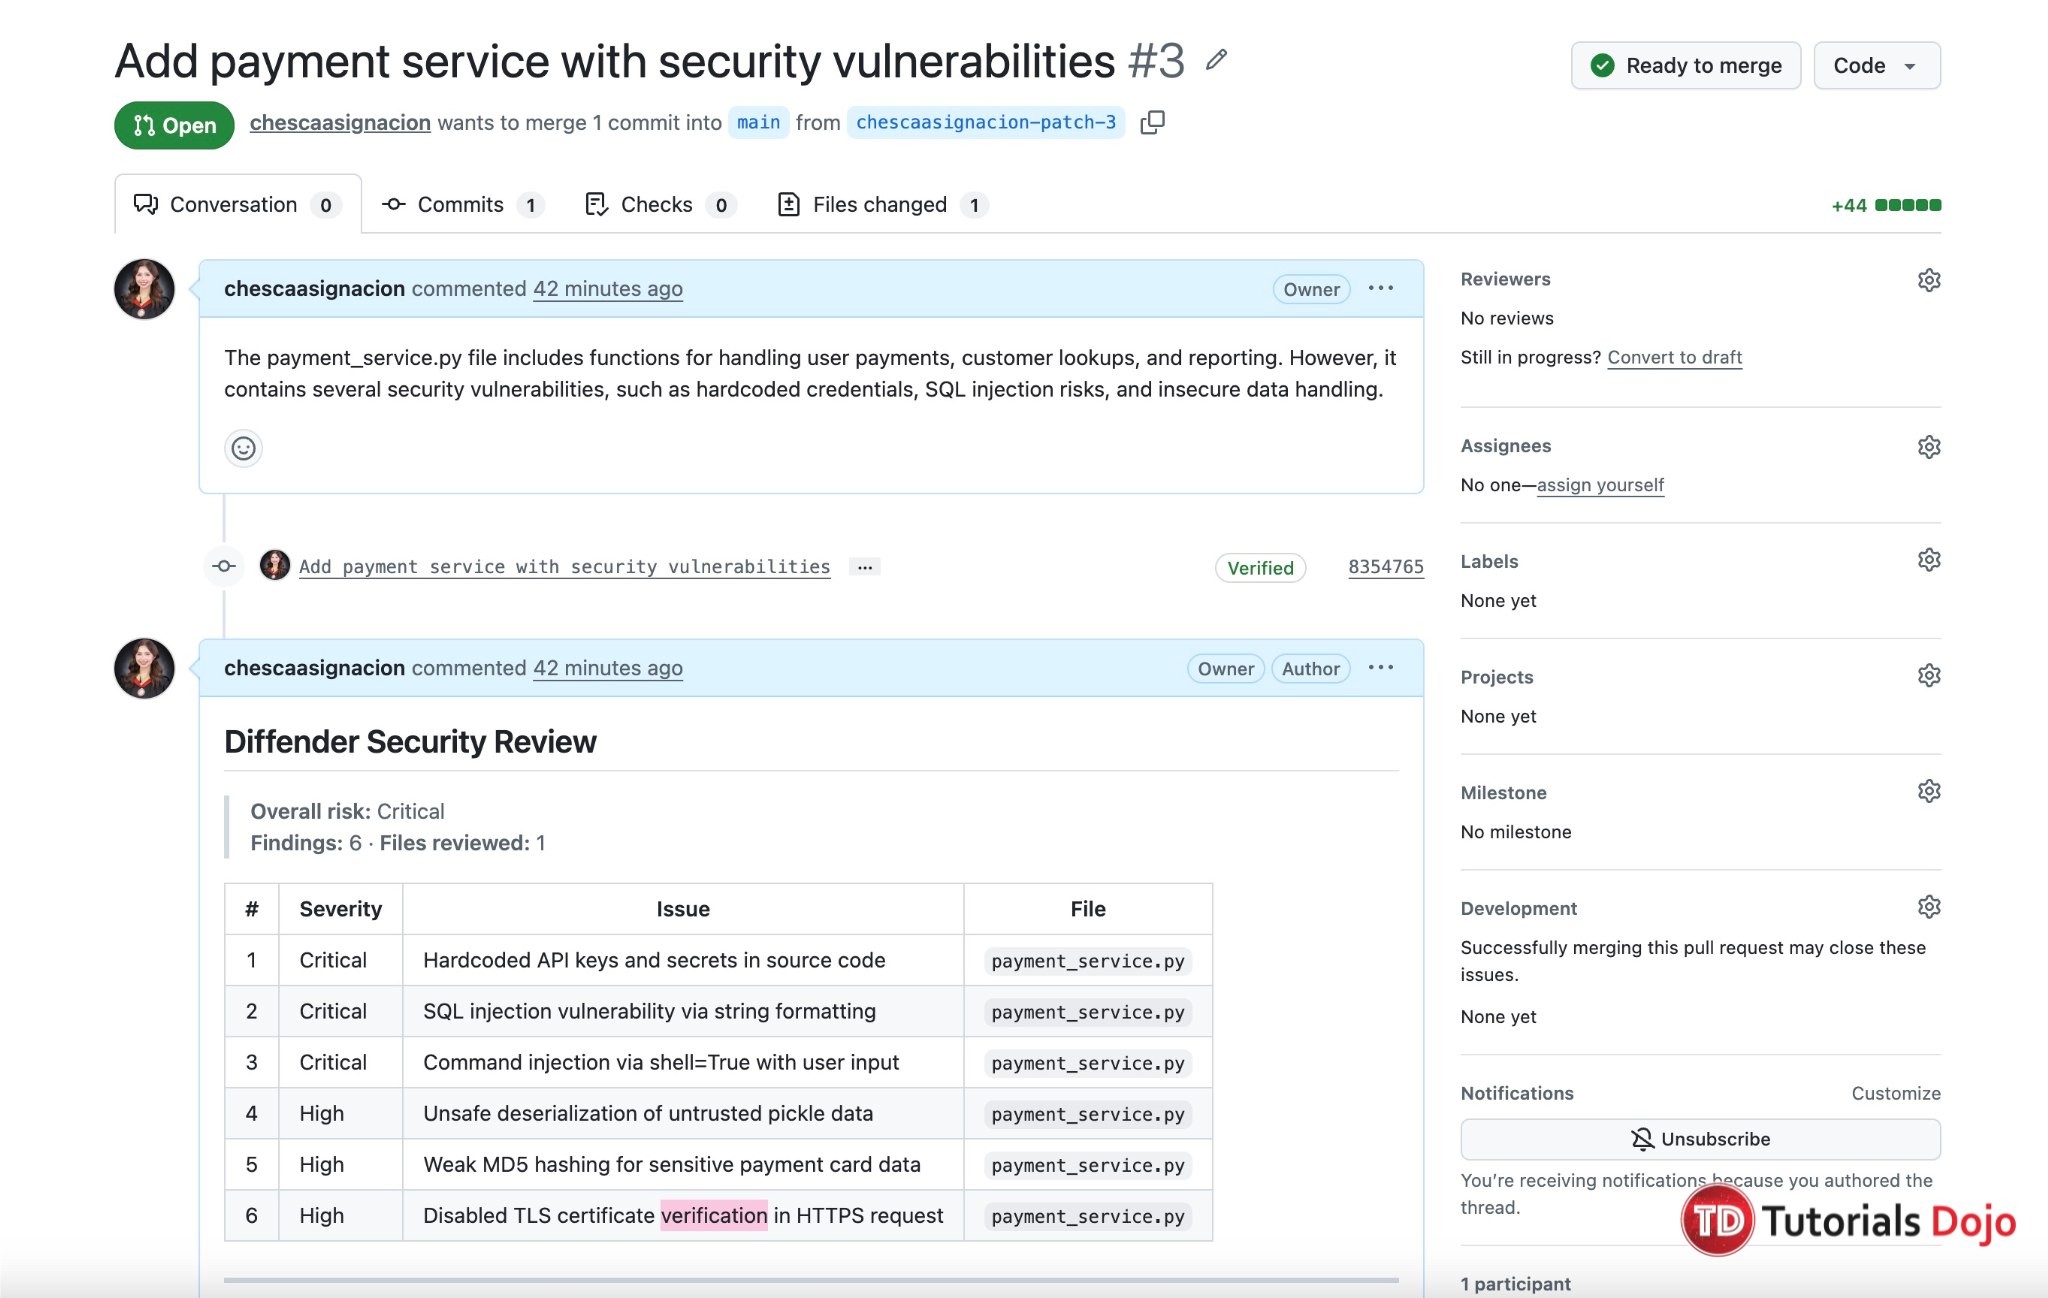2048x1298 pixels.
Task: Click payment_service.py in the MD5 hashing row
Action: click(1088, 1165)
